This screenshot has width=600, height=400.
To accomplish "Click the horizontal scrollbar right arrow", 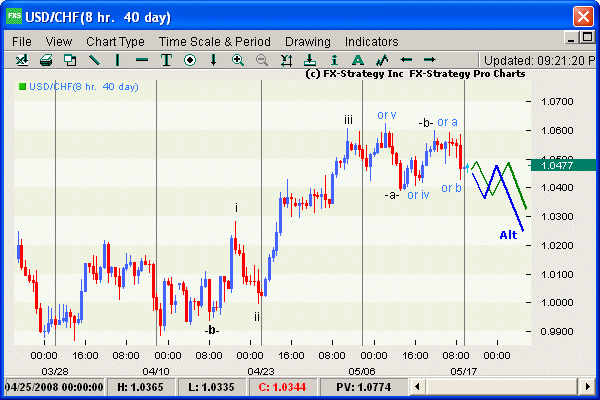I will click(x=587, y=387).
